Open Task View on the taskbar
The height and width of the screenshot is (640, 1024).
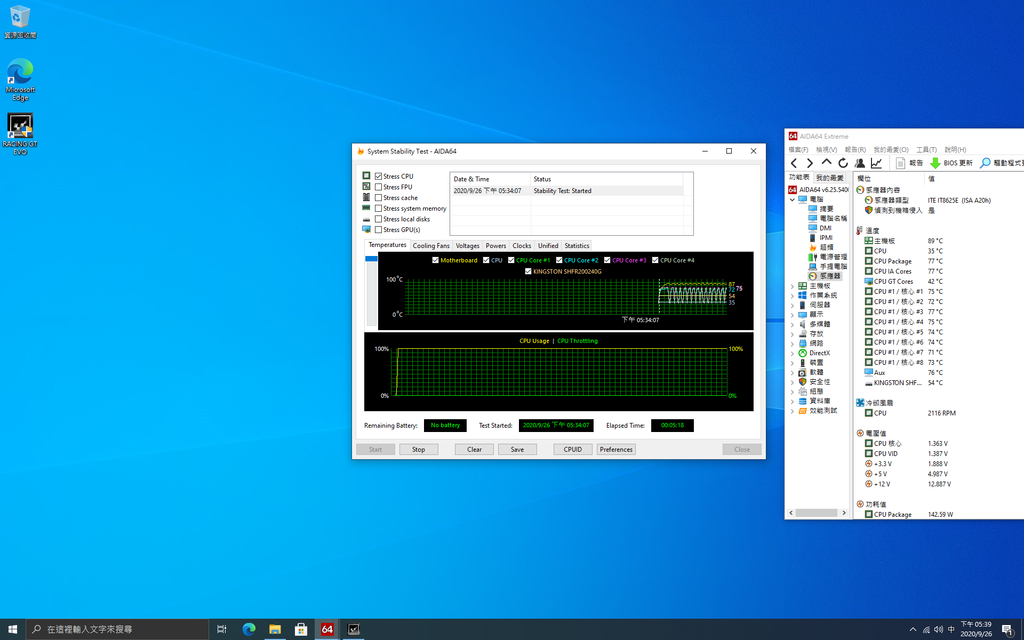point(221,629)
